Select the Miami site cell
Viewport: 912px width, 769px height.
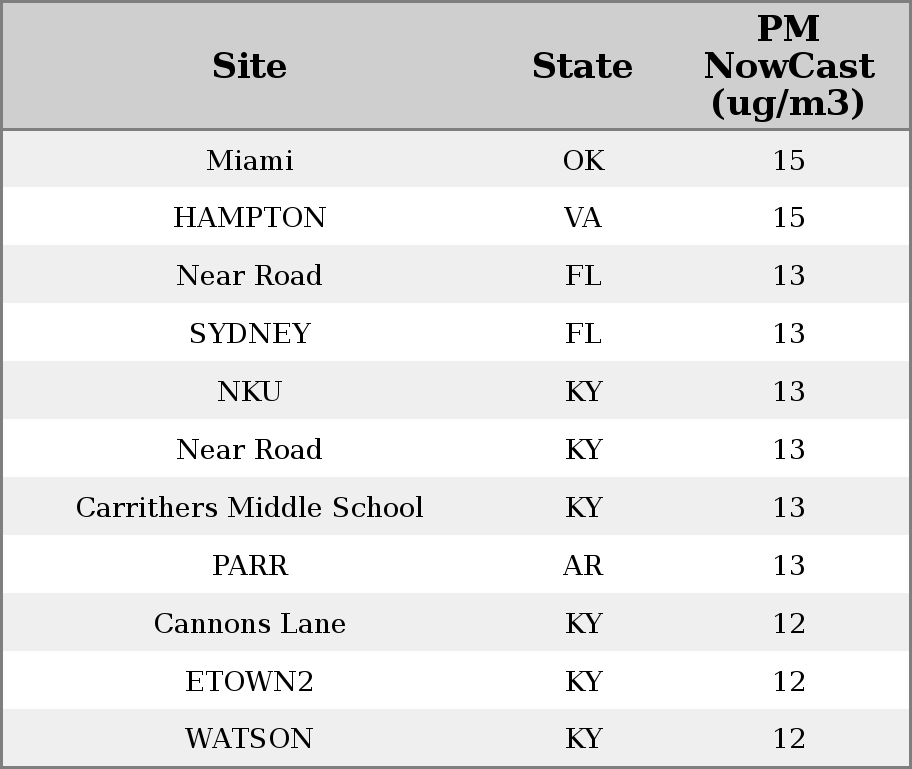[250, 160]
